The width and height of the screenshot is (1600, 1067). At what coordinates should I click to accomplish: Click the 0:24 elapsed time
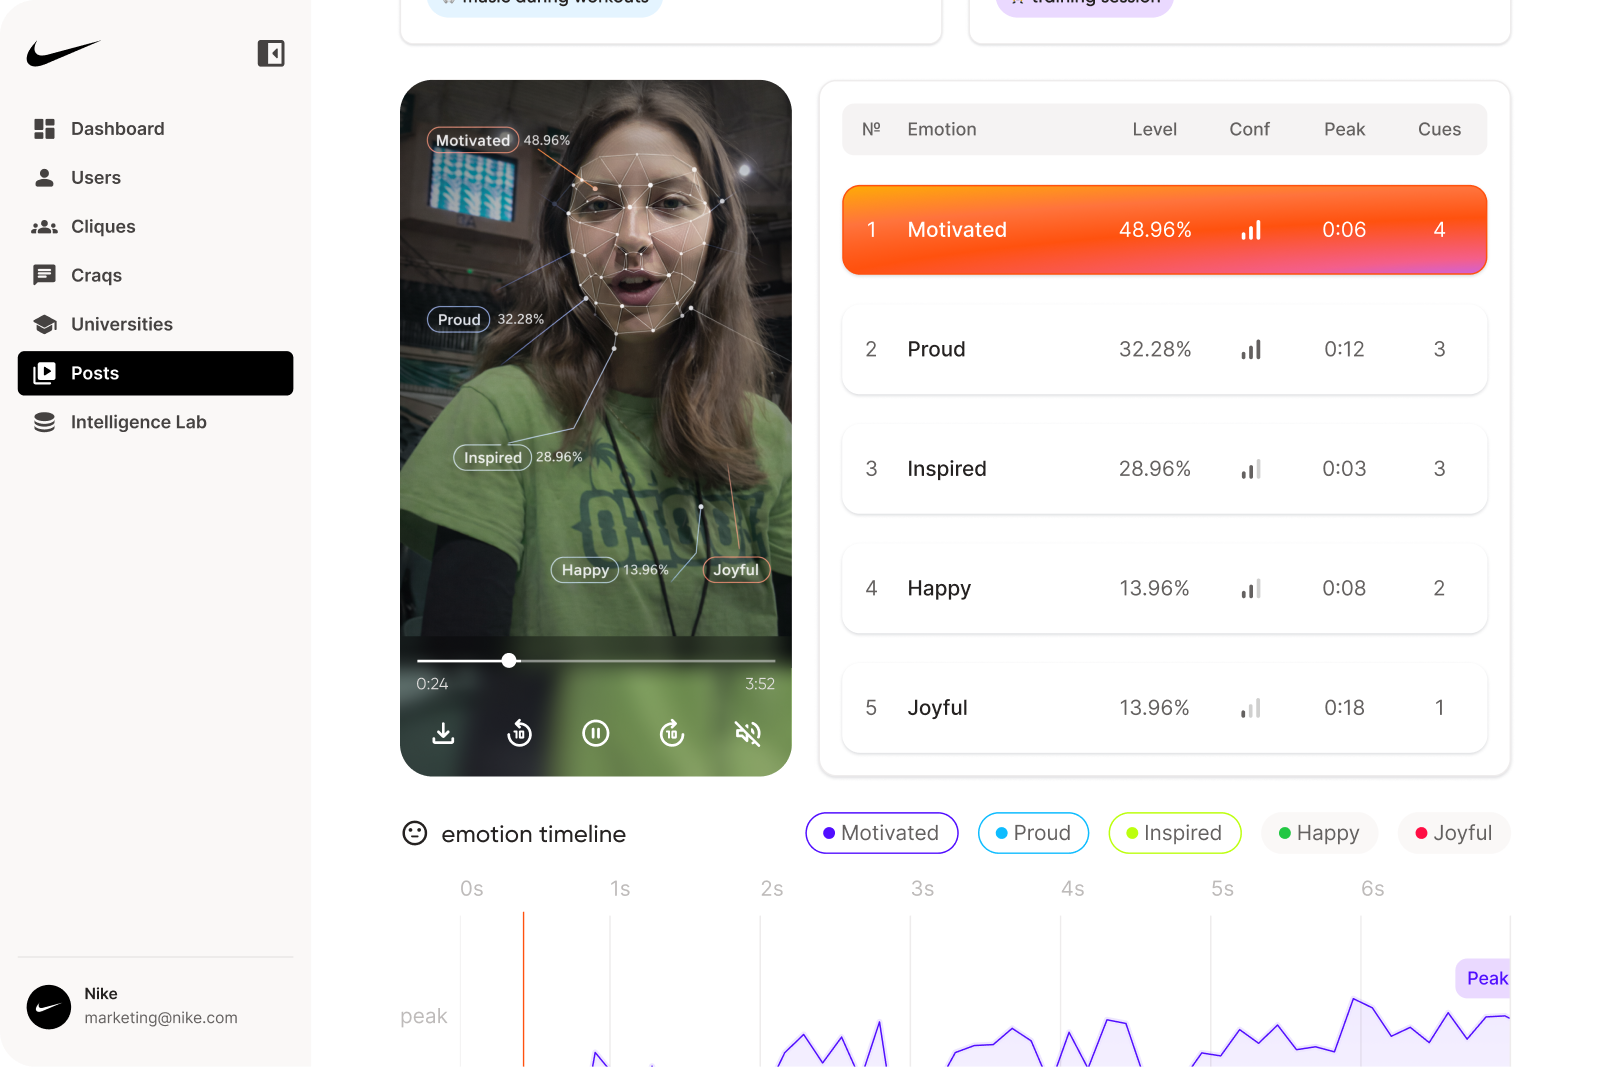pyautogui.click(x=432, y=684)
